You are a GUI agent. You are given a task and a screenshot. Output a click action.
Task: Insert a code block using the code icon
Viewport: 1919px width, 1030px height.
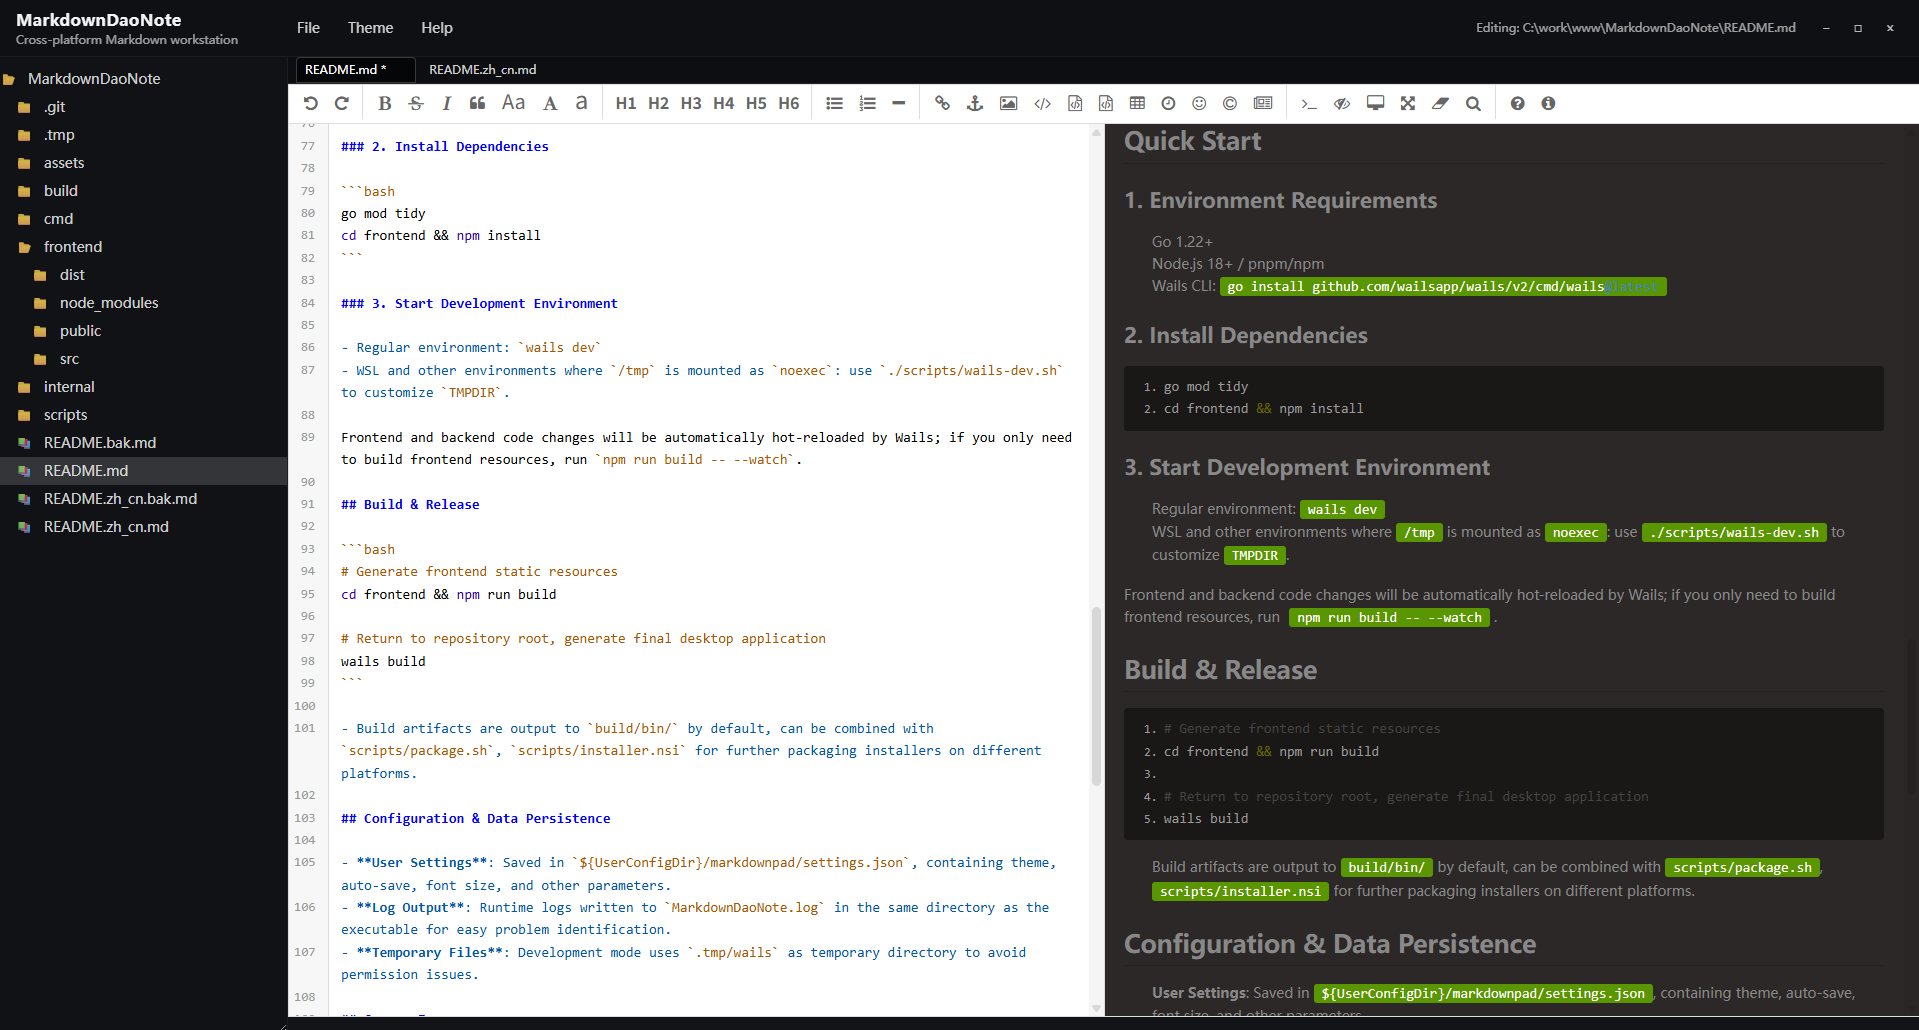coord(1042,103)
